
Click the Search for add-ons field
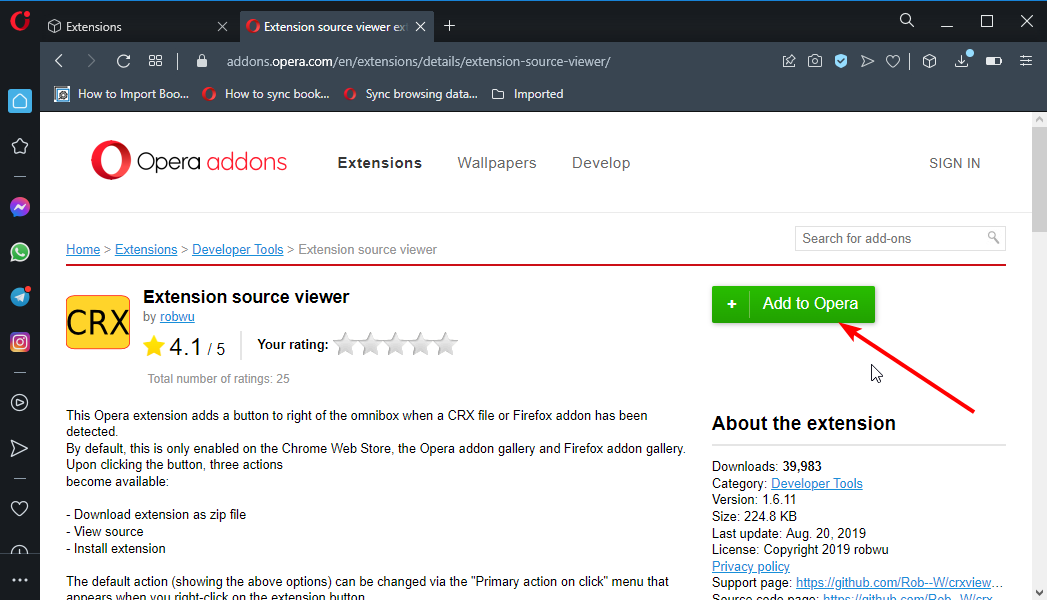point(890,238)
